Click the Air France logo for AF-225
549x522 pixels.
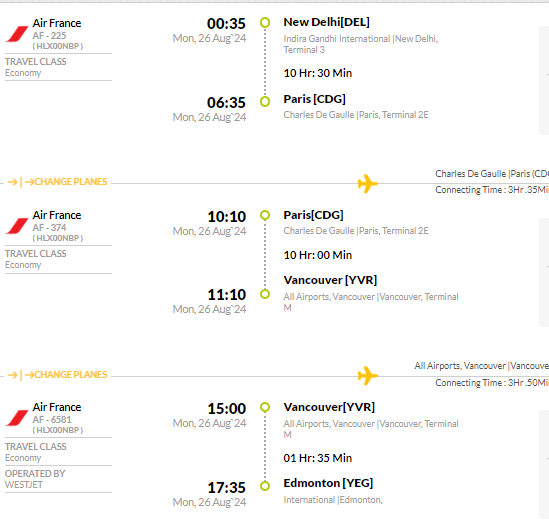pos(17,34)
